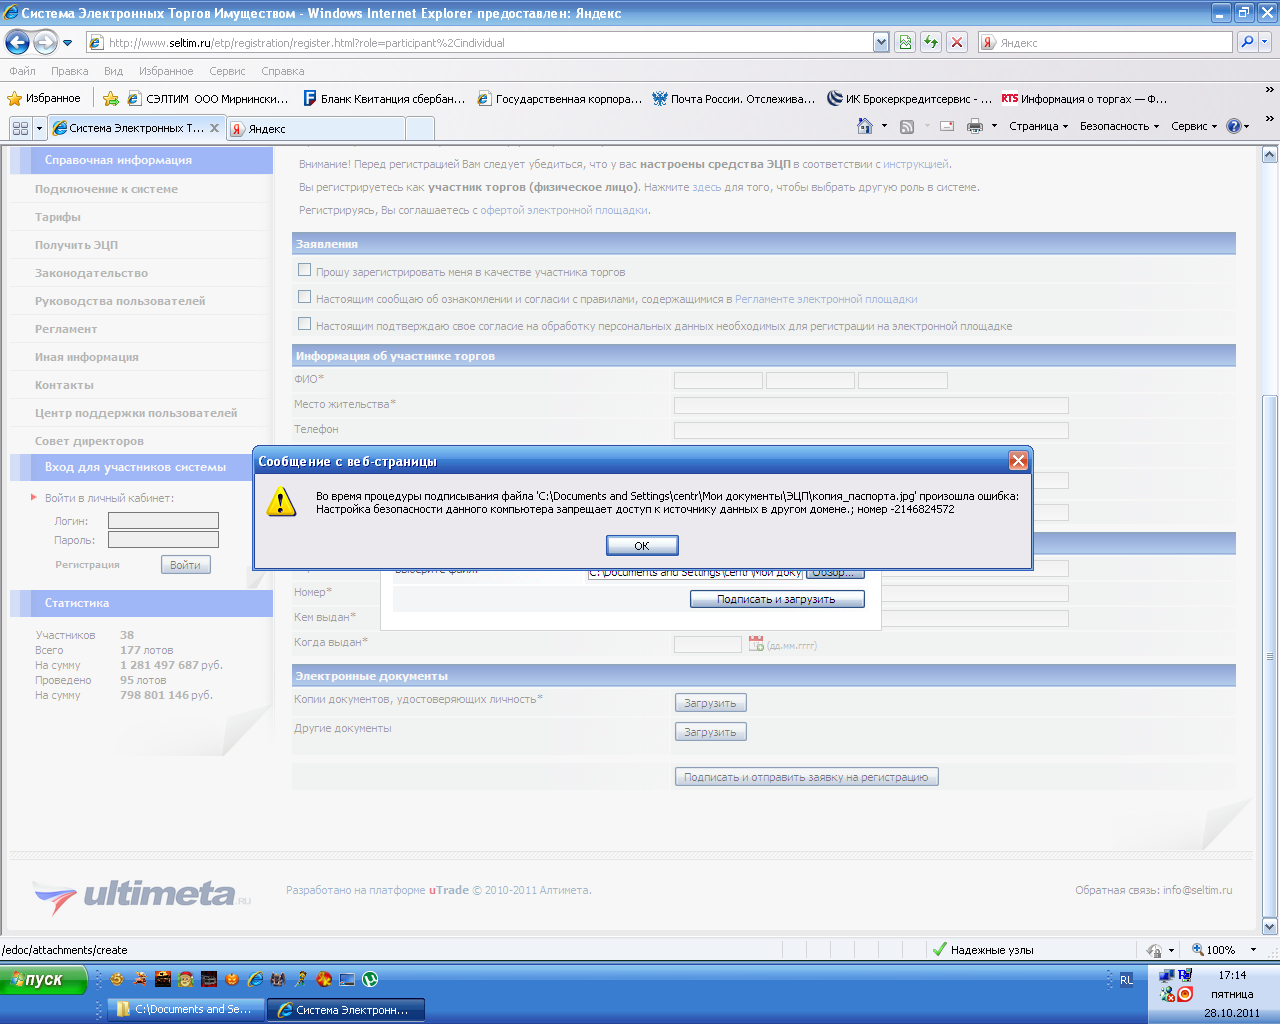The height and width of the screenshot is (1024, 1280).
Task: Click the Refresh page icon
Action: (931, 42)
